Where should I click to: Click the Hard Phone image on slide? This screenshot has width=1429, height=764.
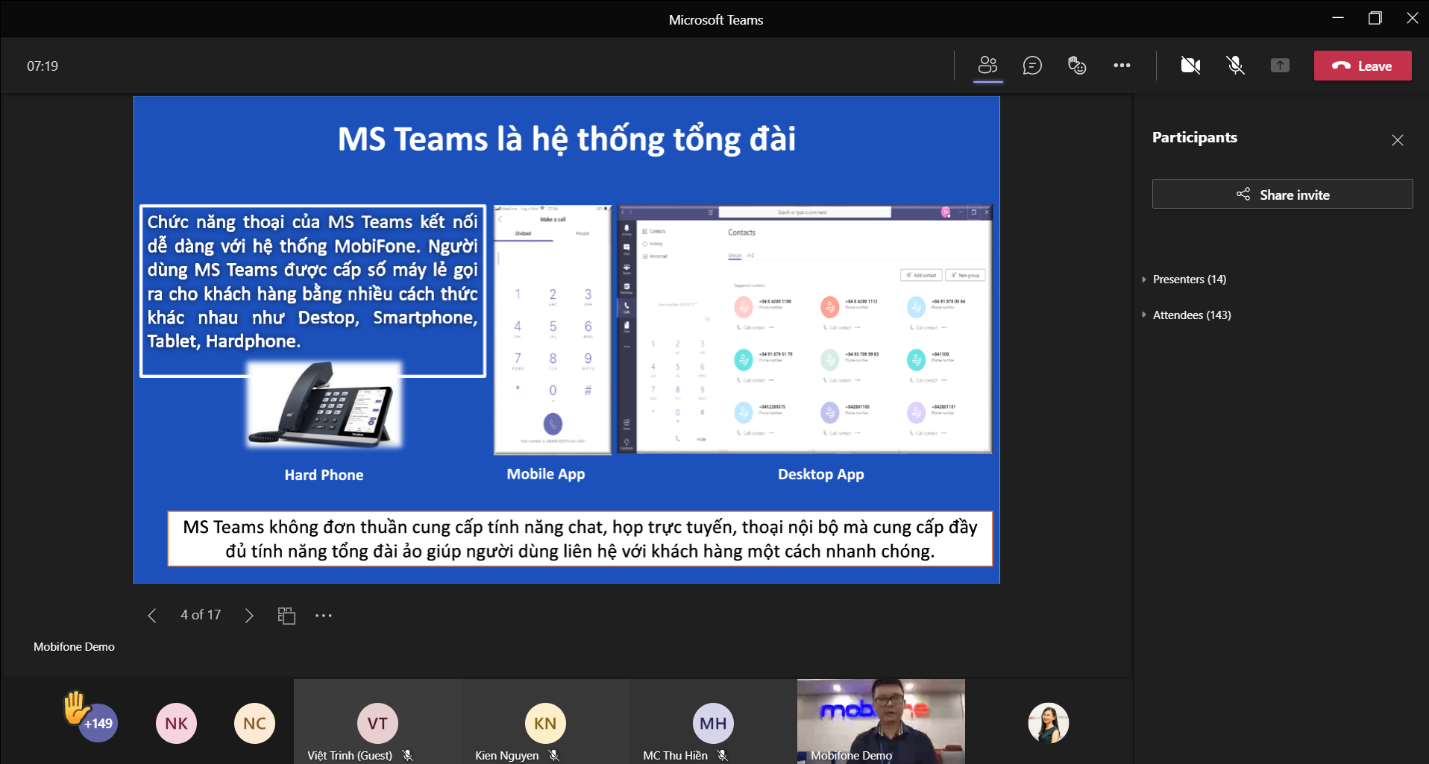point(323,404)
